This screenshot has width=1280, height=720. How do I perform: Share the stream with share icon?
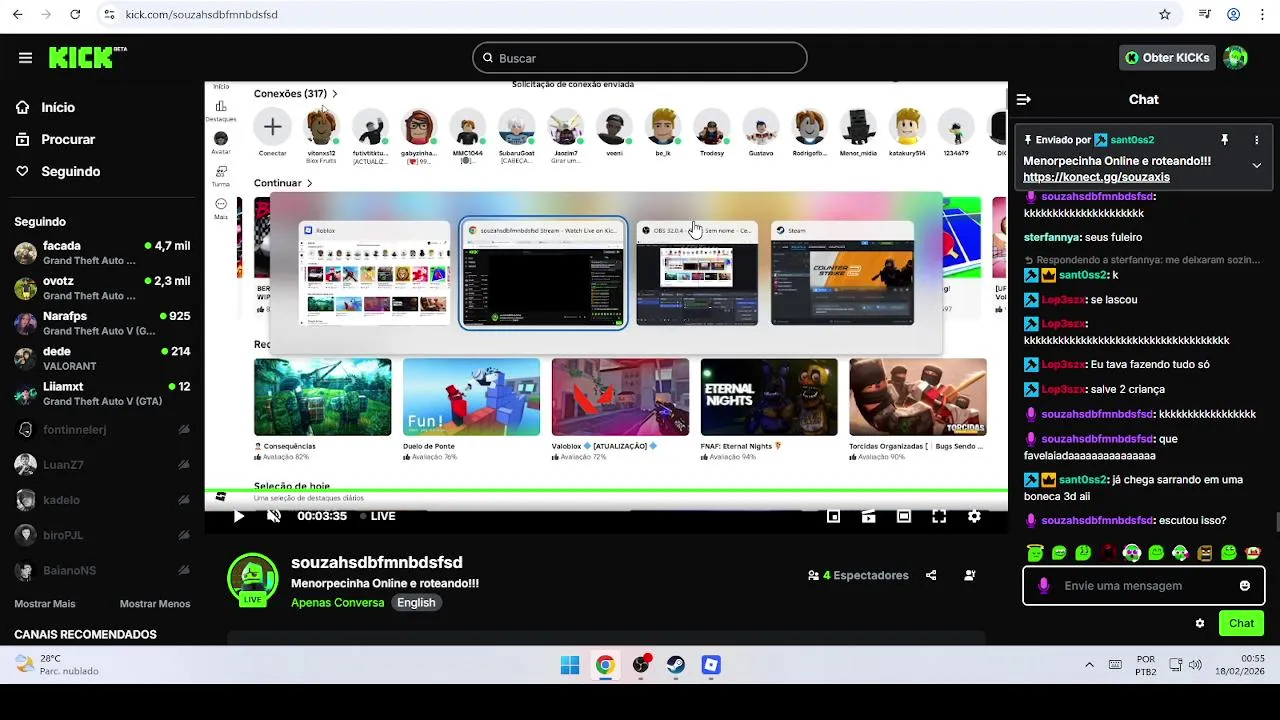point(931,576)
